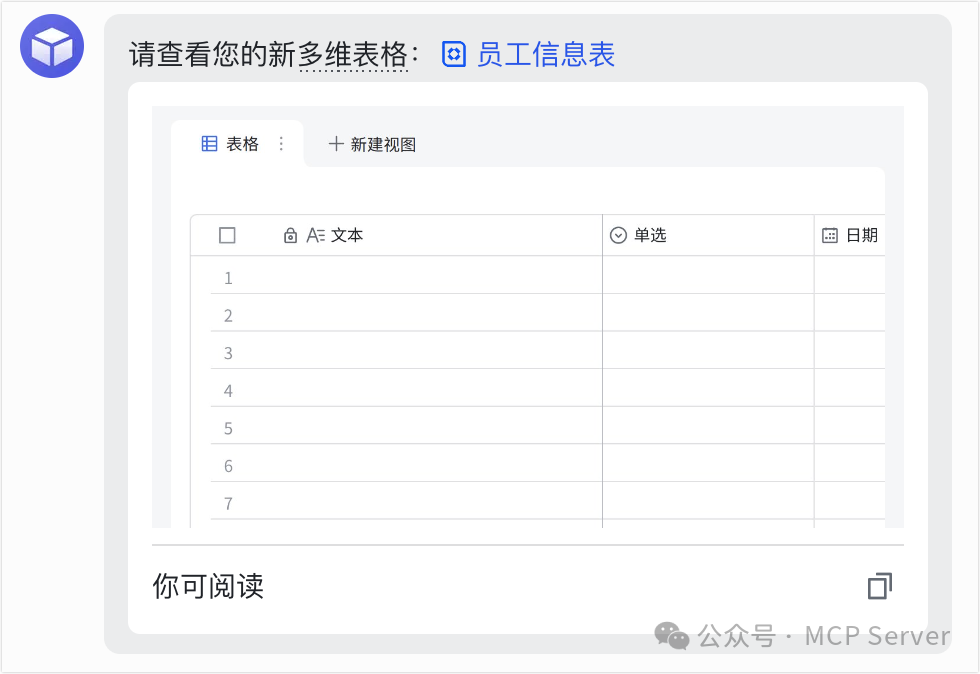
Task: Click the table view icon on 表格 tab
Action: coord(209,143)
